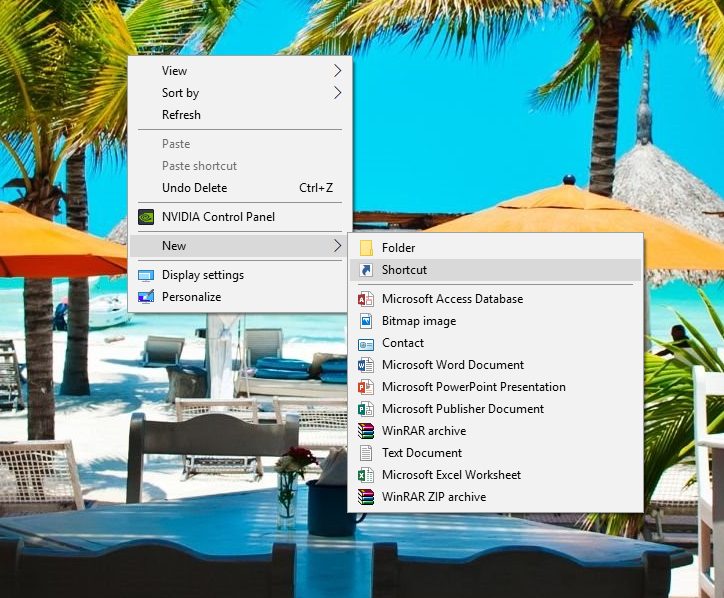Screen dimensions: 724x598
Task: Open Display settings from the menu
Action: point(240,275)
